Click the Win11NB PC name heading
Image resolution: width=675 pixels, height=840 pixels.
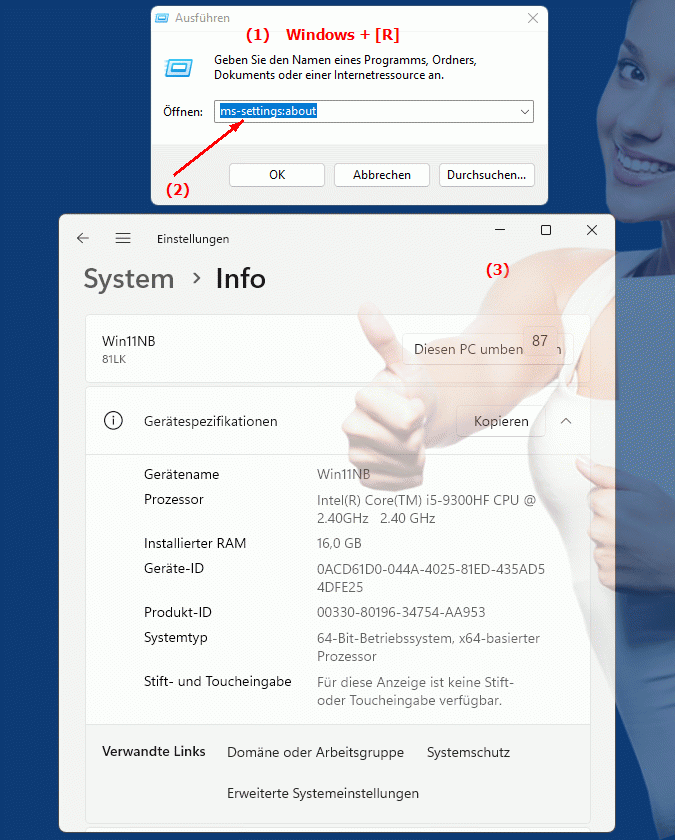tap(129, 341)
